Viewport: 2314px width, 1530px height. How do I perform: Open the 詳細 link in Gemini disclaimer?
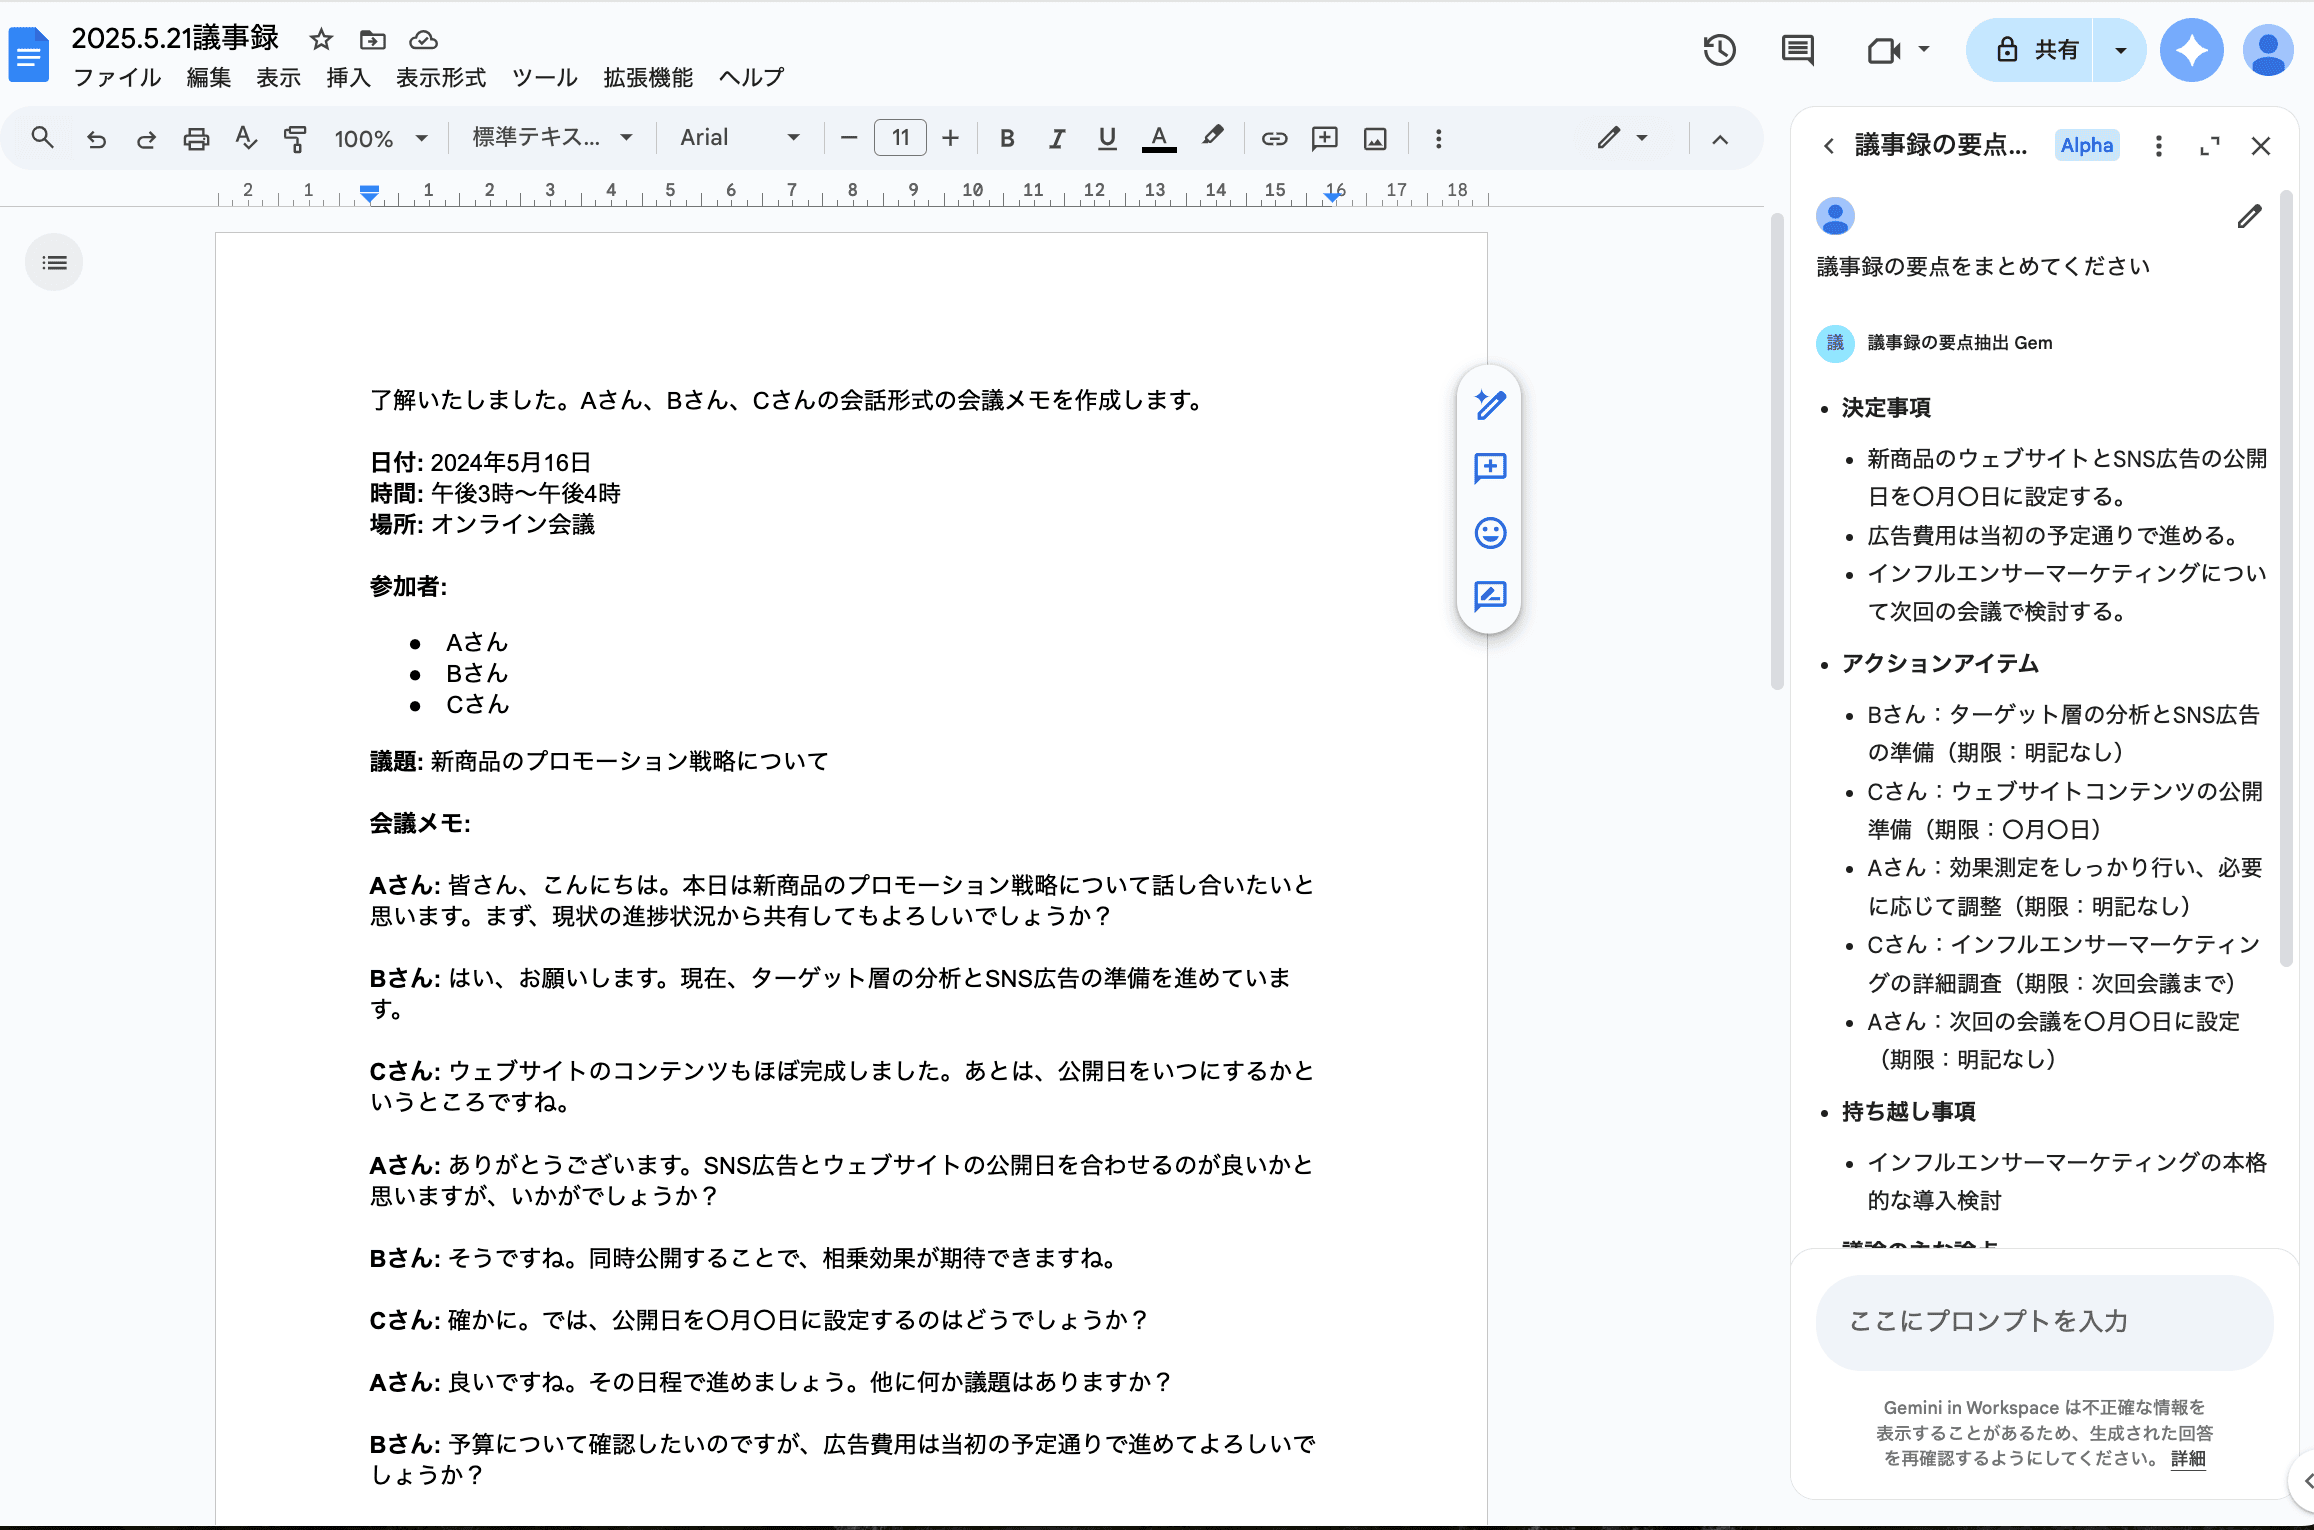[2188, 1458]
